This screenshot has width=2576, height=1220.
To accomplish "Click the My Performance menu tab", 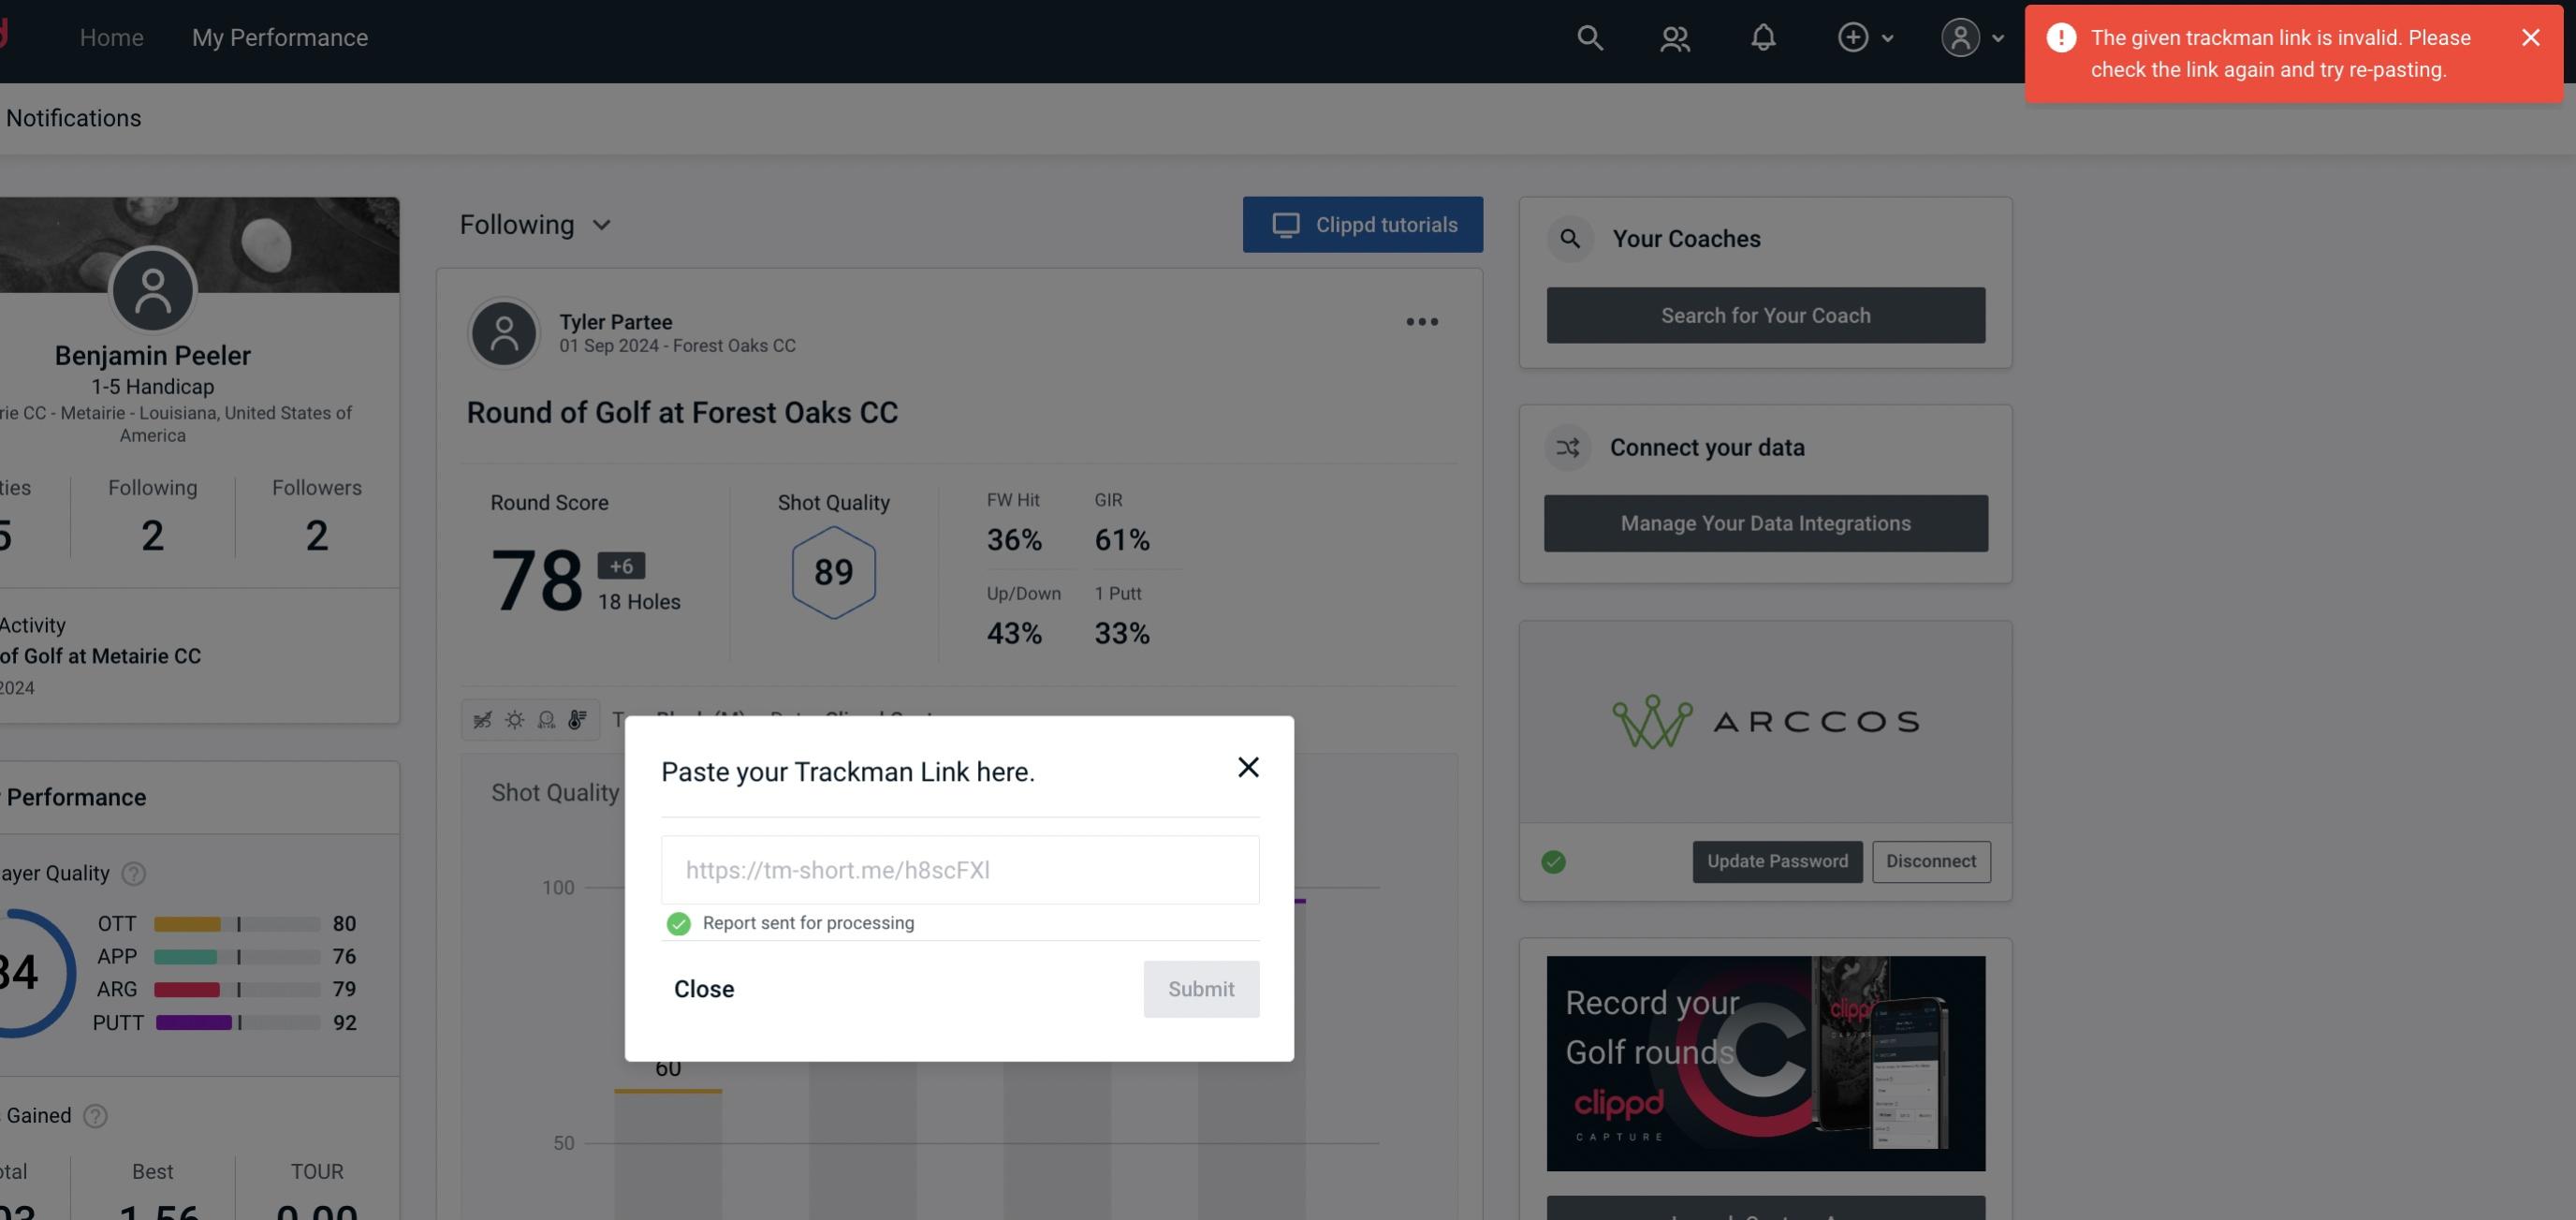I will point(279,37).
